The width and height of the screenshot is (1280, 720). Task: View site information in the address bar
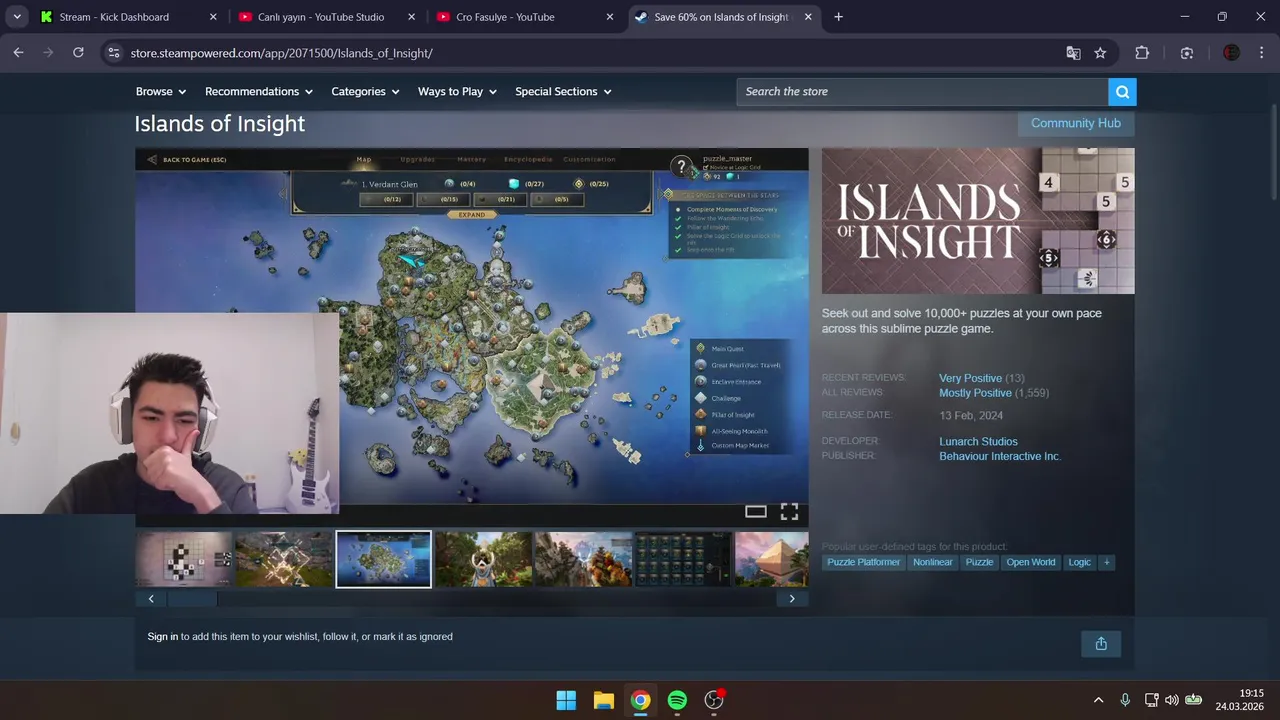coord(114,53)
